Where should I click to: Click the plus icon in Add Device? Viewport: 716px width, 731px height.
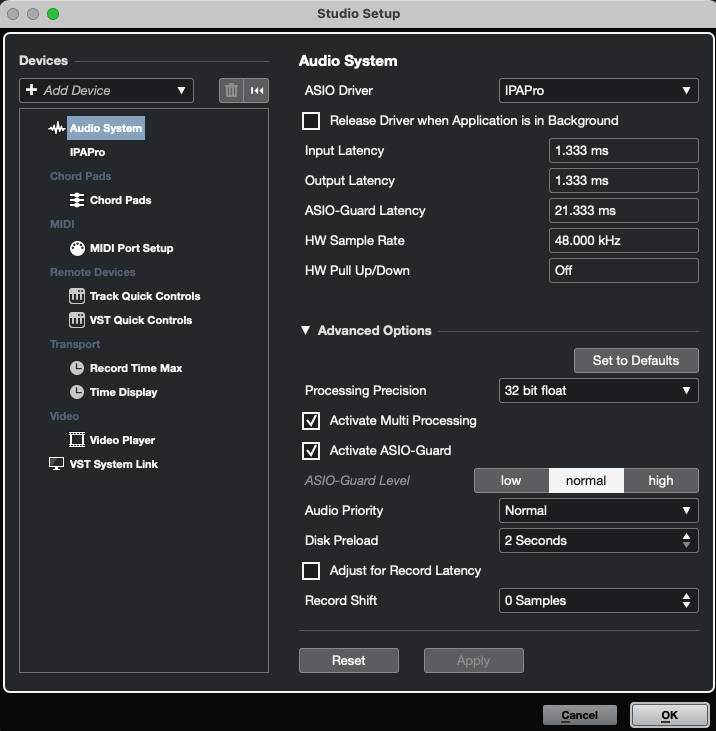coord(32,90)
